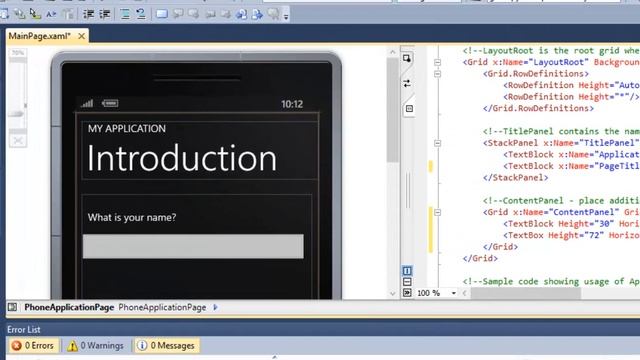Open toolbar options overflow arrow
Image resolution: width=640 pixels, height=360 pixels.
[286, 16]
